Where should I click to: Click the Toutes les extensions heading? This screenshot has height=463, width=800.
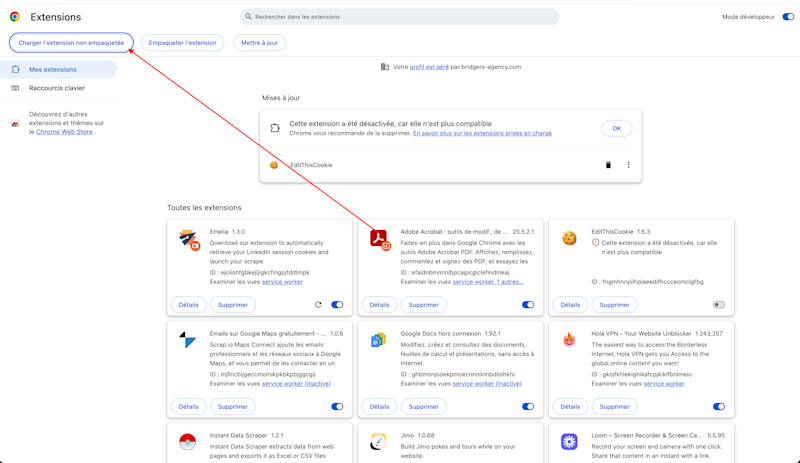click(204, 208)
